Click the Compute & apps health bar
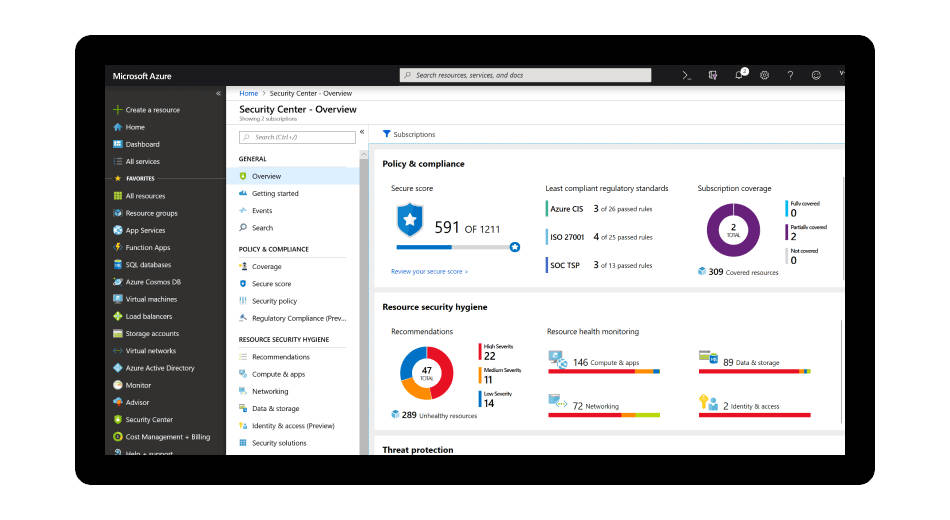Image resolution: width=950 pixels, height=520 pixels. [x=603, y=372]
